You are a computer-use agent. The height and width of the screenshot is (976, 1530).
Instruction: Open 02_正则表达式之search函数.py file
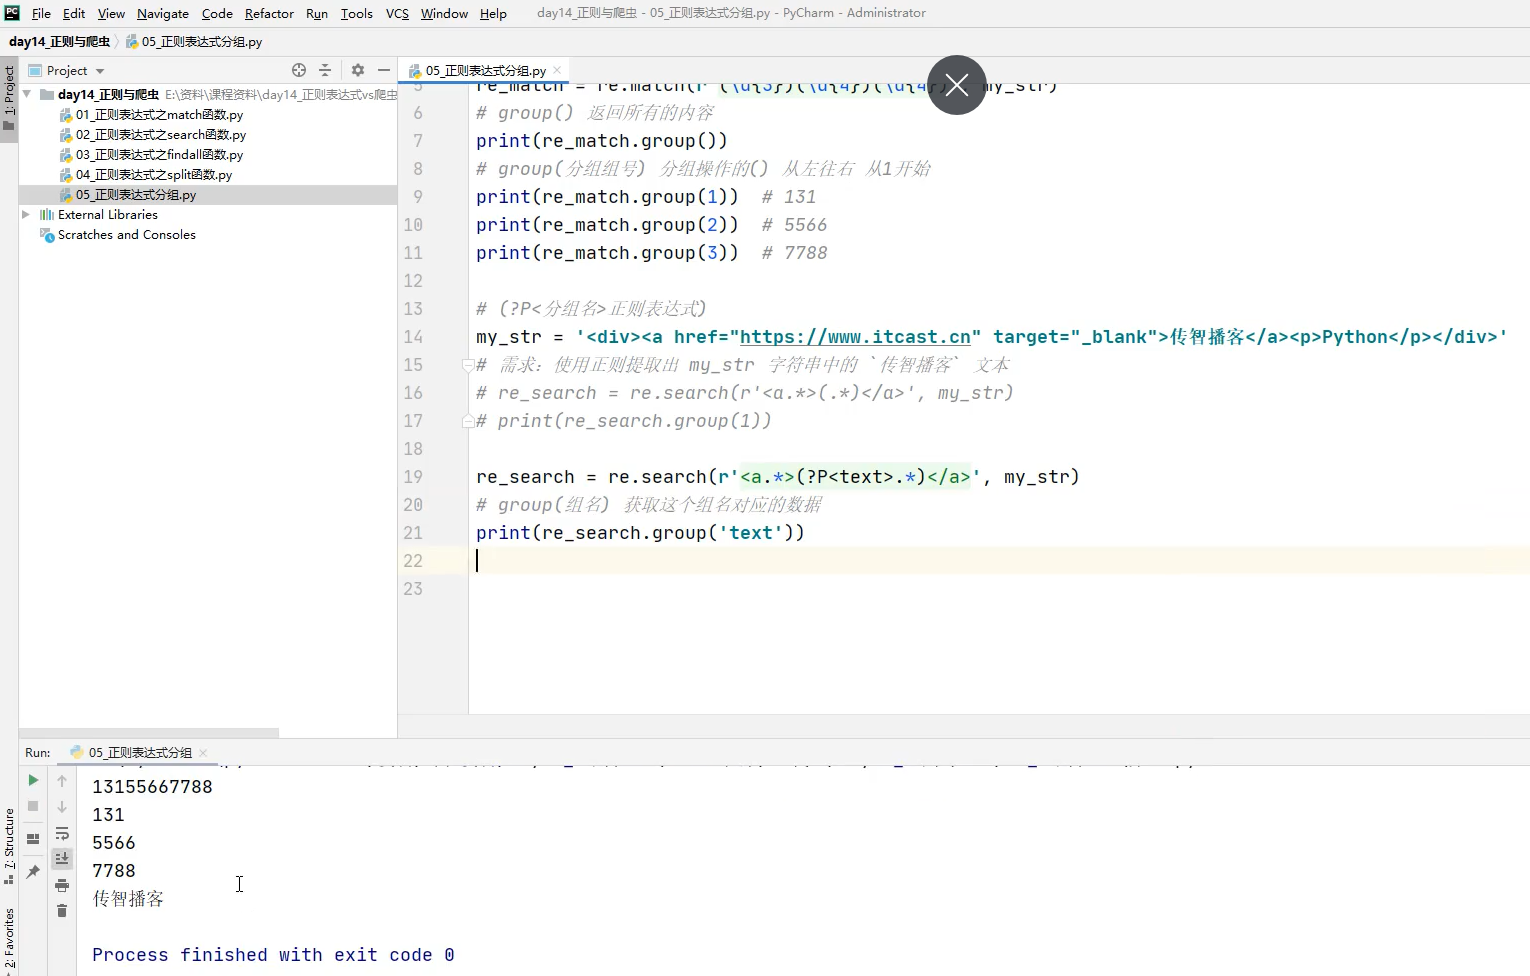coord(160,134)
